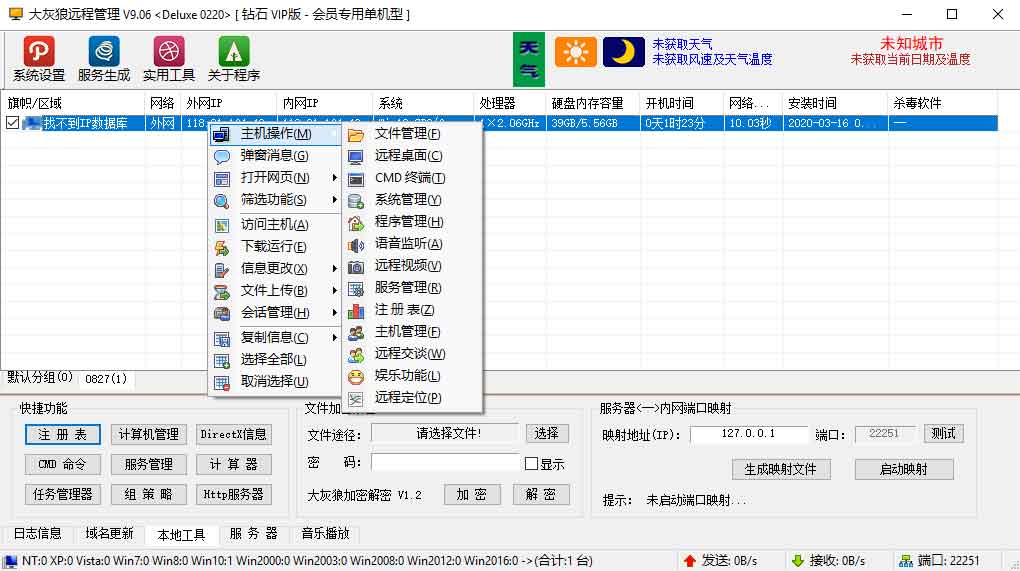Click the 生成映射文件 button
Viewport: 1020px width, 571px height.
pos(781,469)
